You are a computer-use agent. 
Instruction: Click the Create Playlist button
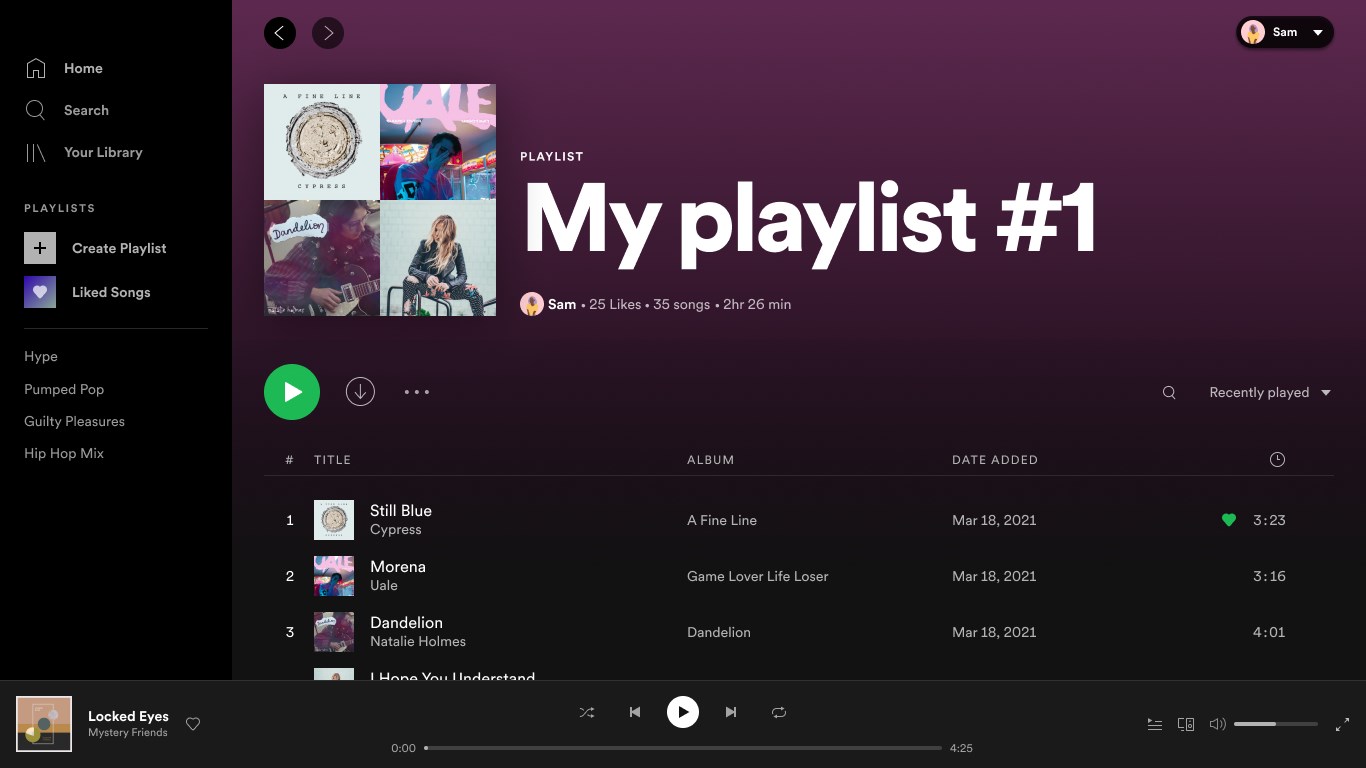(119, 248)
